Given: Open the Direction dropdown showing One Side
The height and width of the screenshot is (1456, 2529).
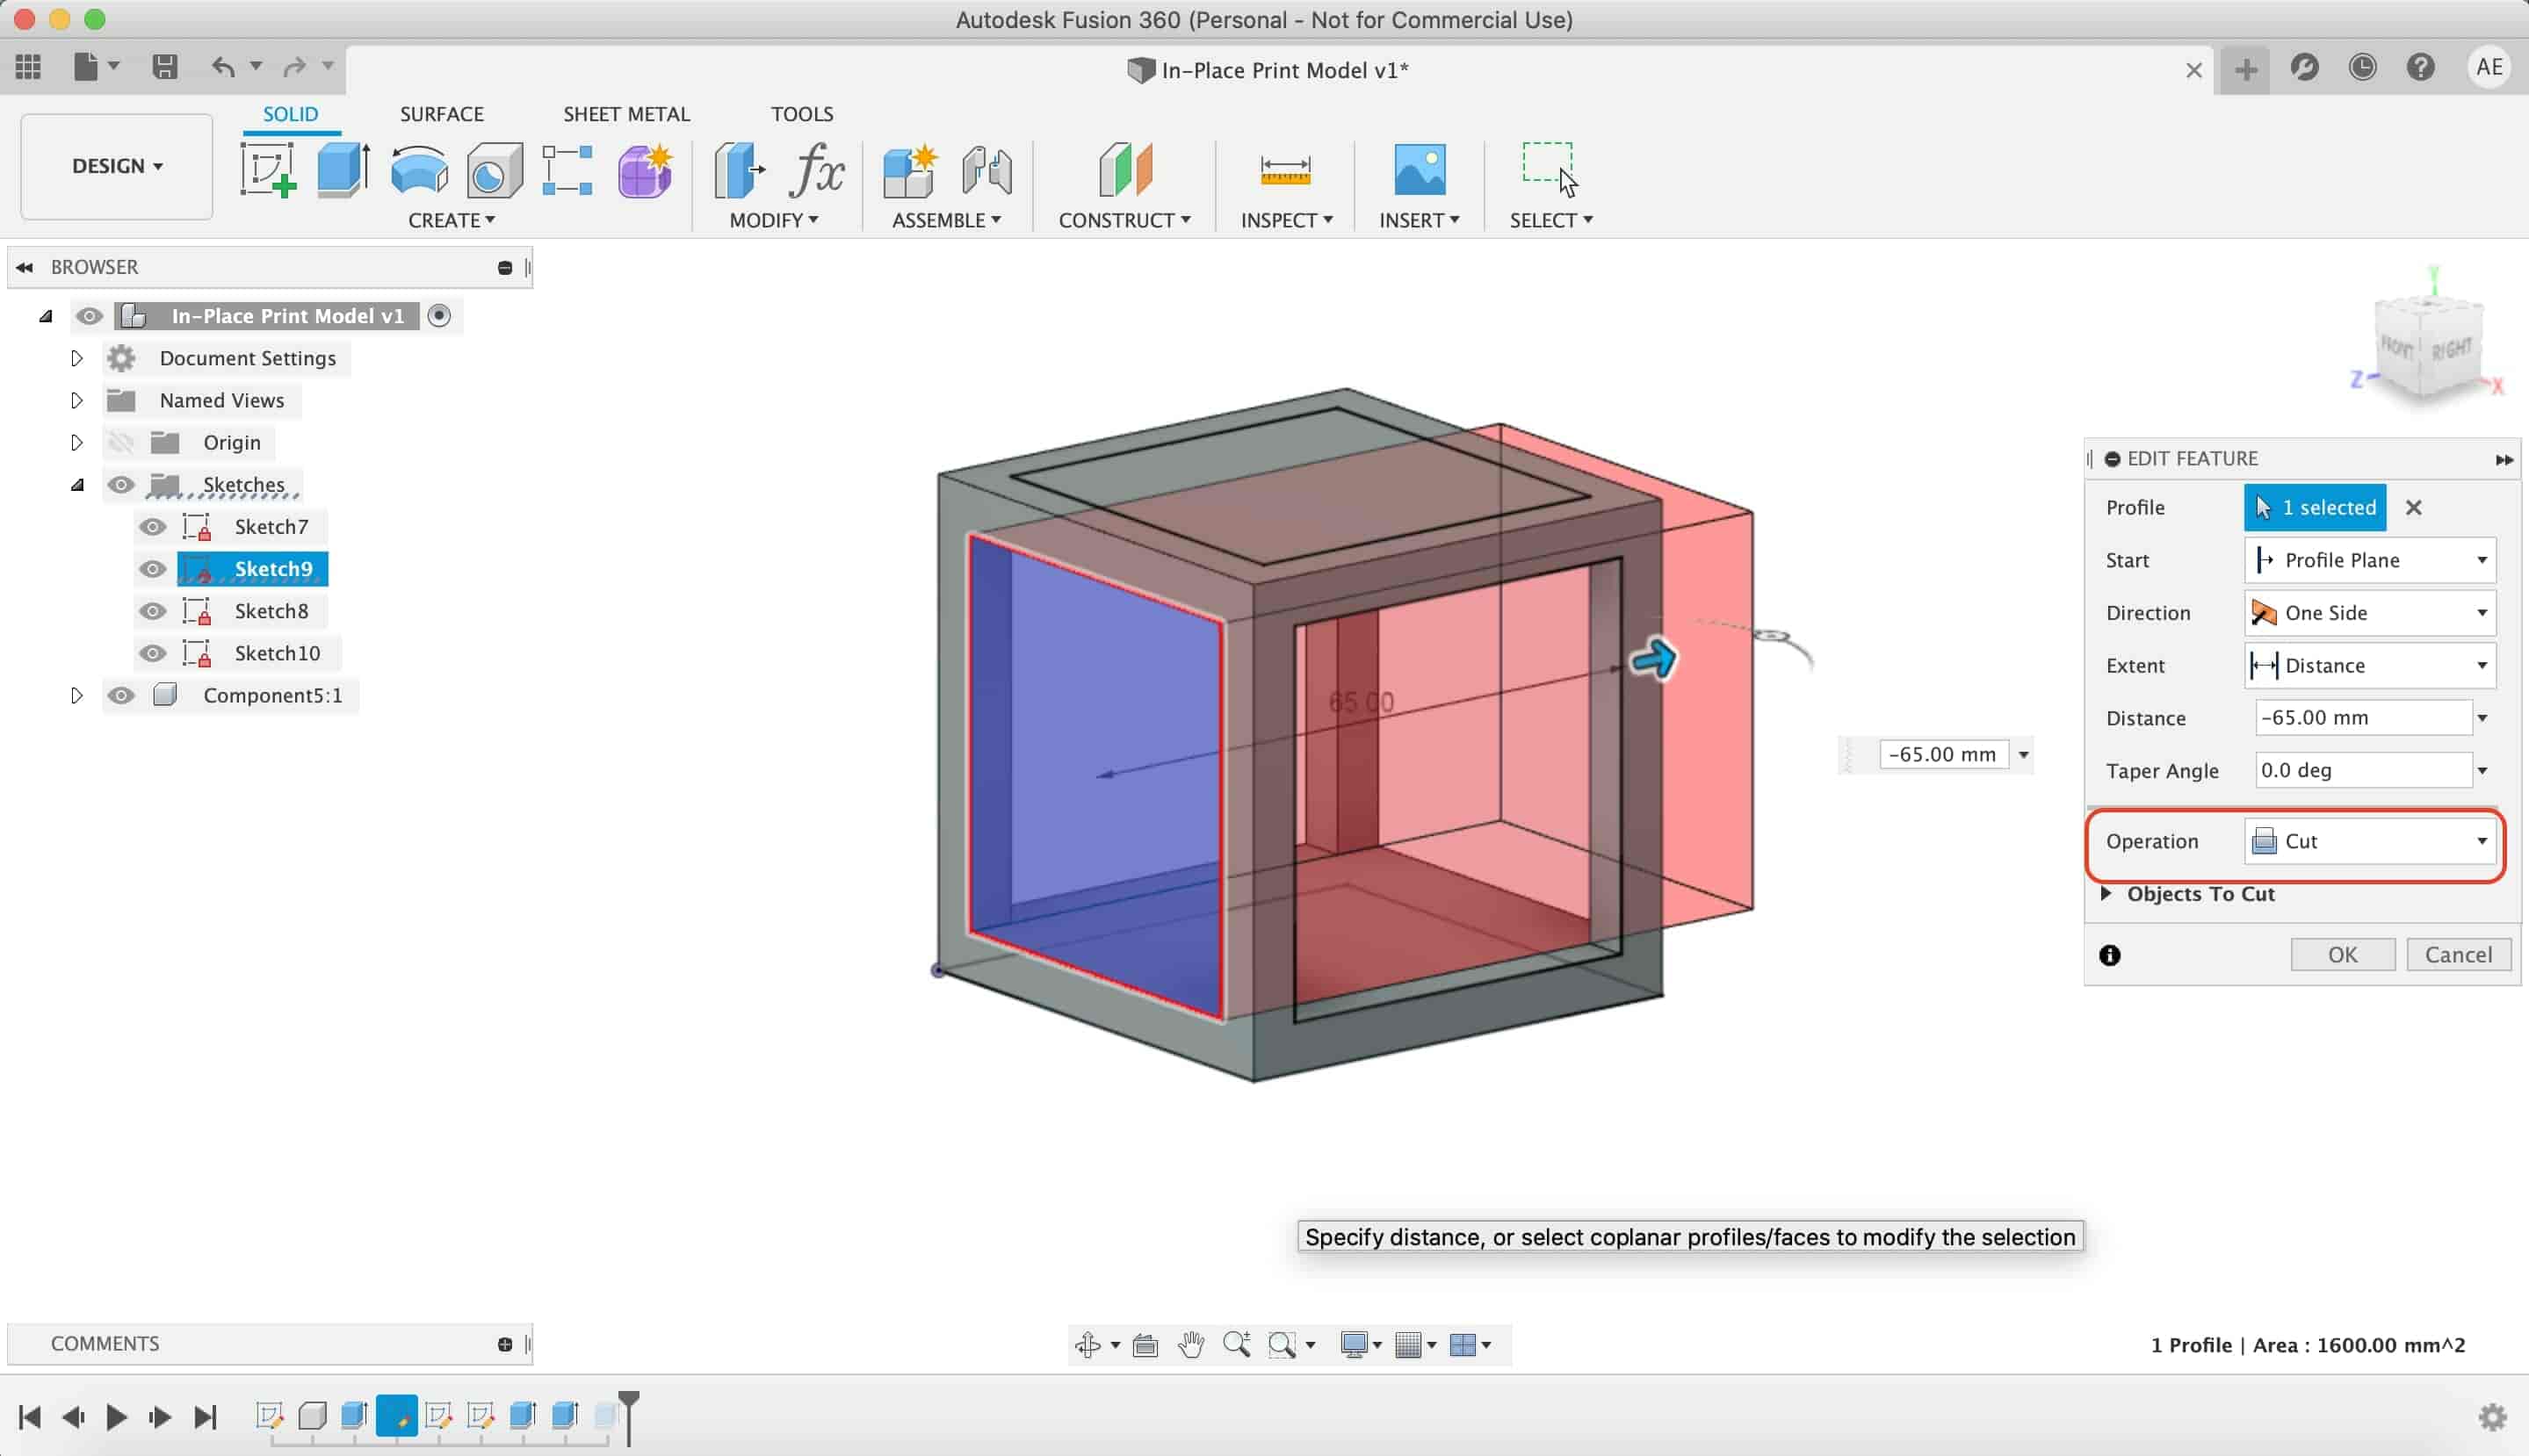Looking at the screenshot, I should (2369, 612).
